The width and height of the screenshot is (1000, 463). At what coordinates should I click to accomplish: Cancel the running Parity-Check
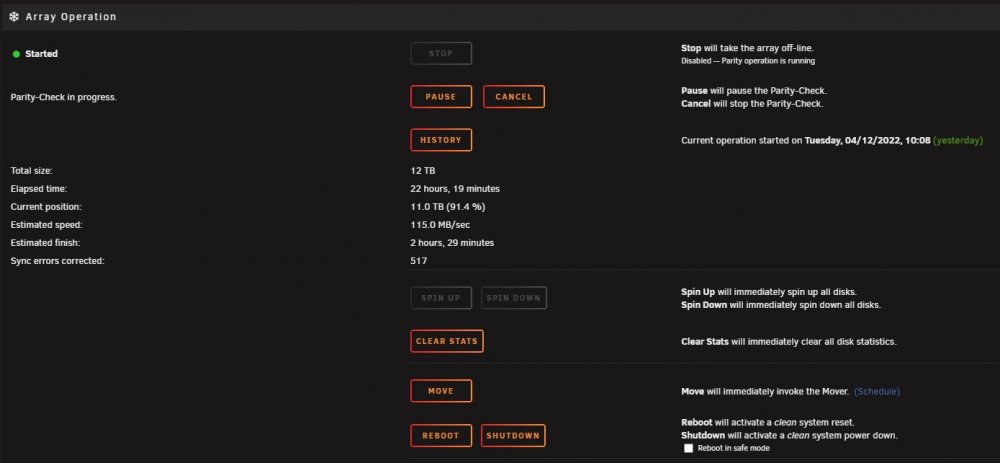[513, 97]
